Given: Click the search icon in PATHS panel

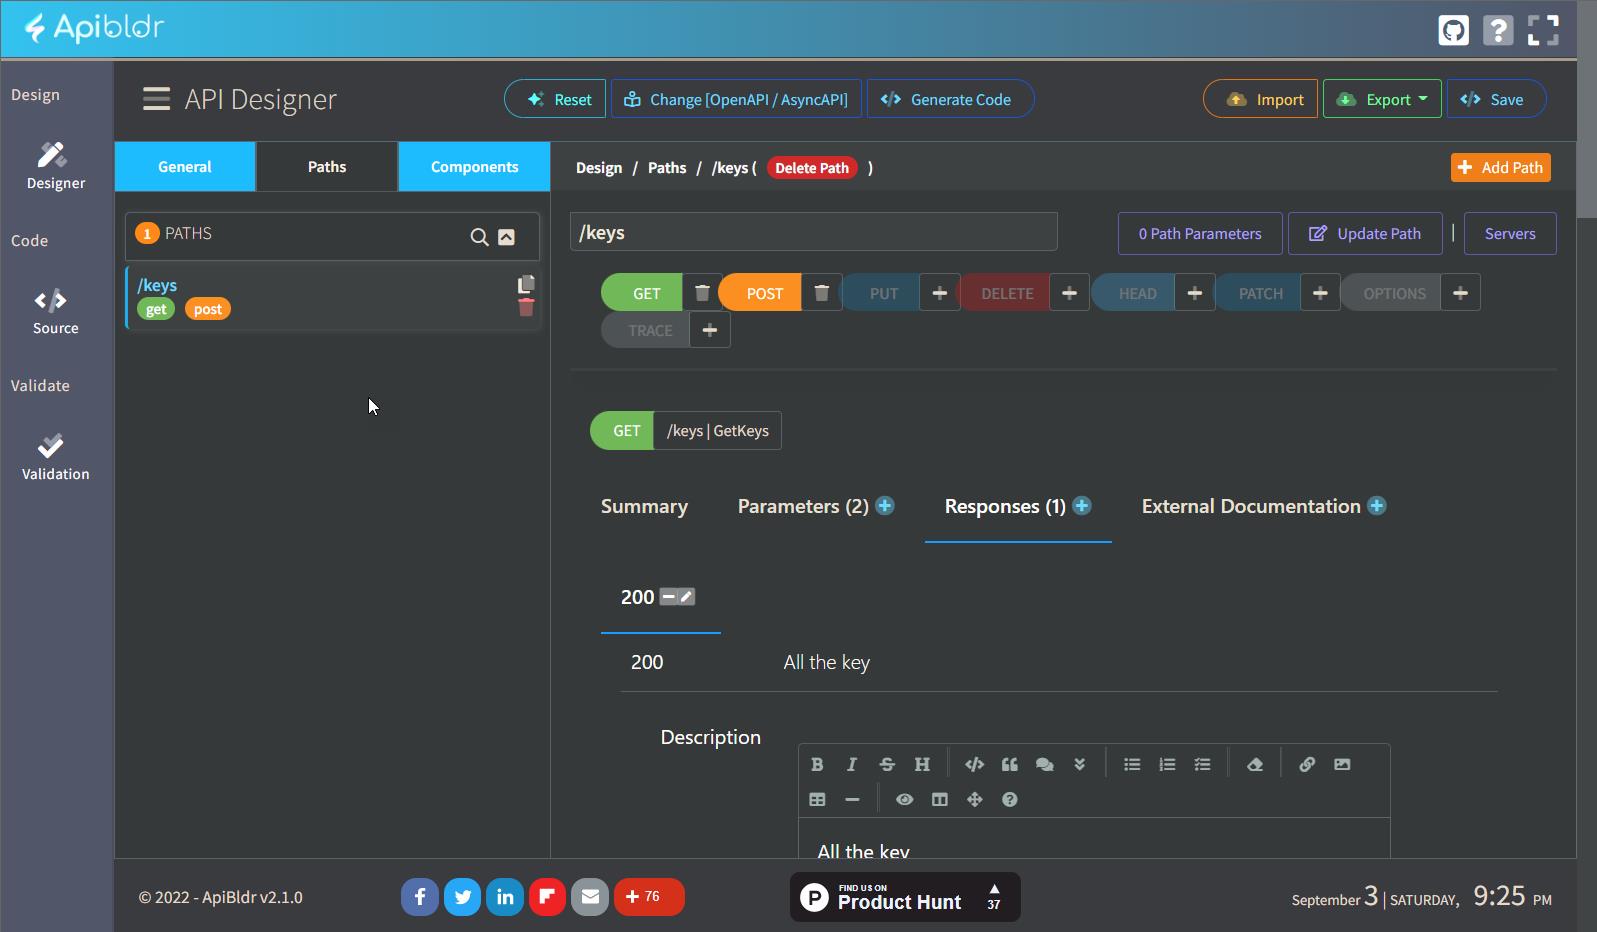Looking at the screenshot, I should 479,237.
